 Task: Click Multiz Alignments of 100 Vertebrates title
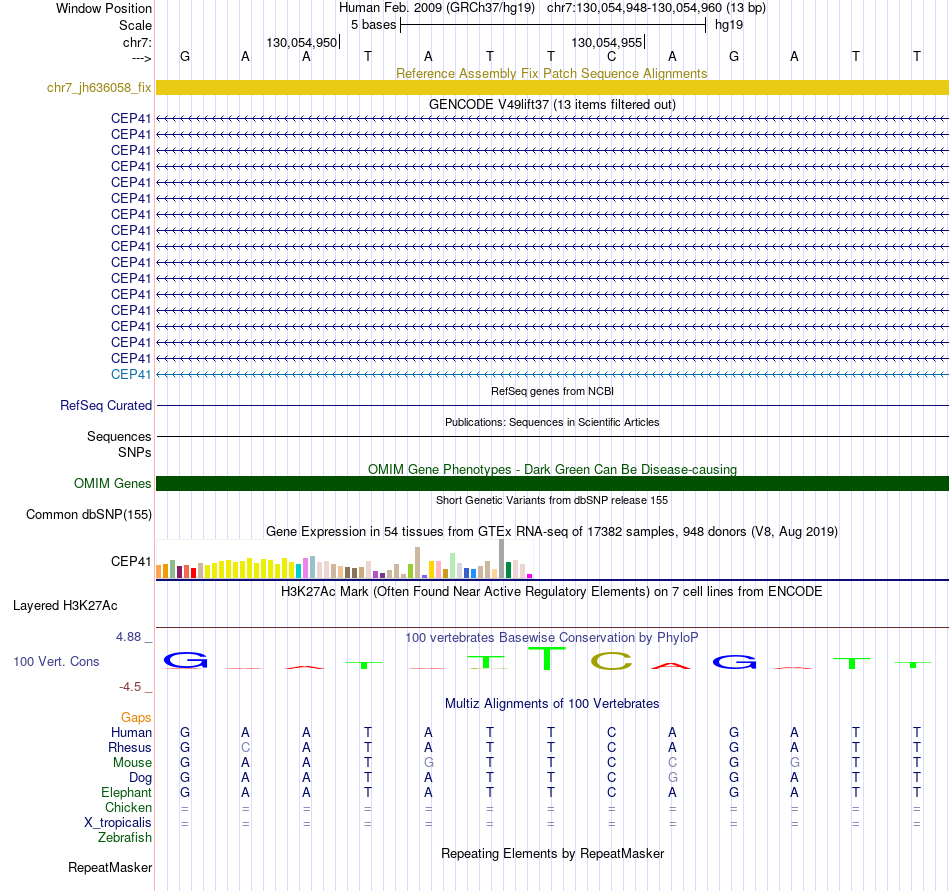point(552,703)
